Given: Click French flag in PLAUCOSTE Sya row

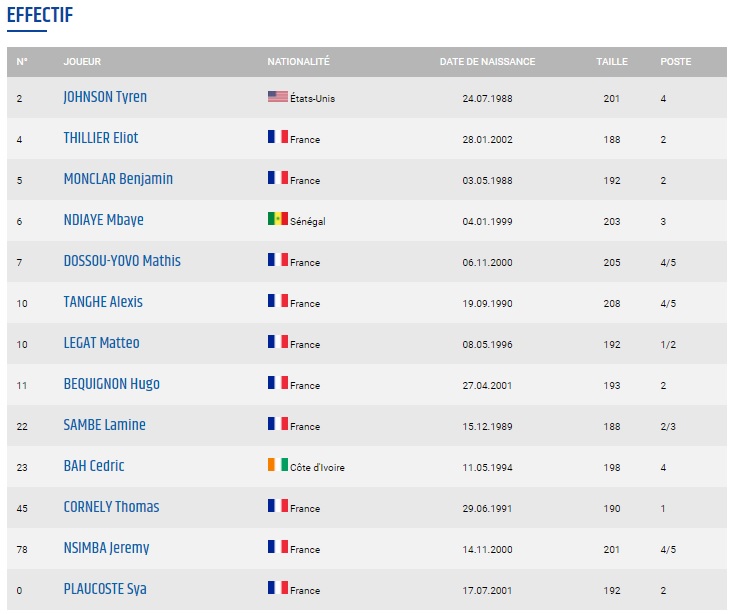Looking at the screenshot, I should pos(277,589).
